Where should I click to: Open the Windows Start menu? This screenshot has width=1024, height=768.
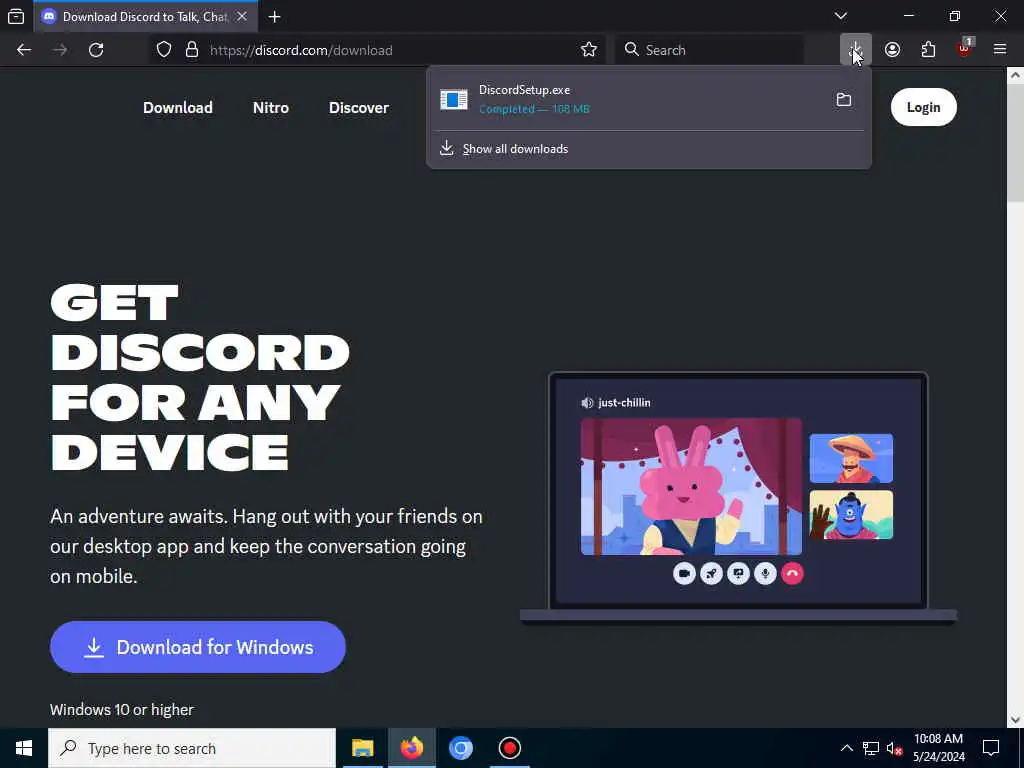pyautogui.click(x=24, y=748)
